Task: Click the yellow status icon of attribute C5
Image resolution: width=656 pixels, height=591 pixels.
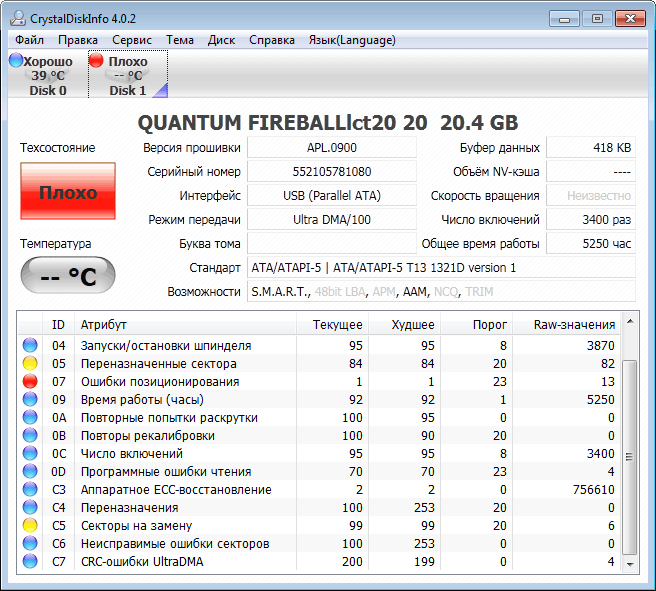Action: point(30,525)
